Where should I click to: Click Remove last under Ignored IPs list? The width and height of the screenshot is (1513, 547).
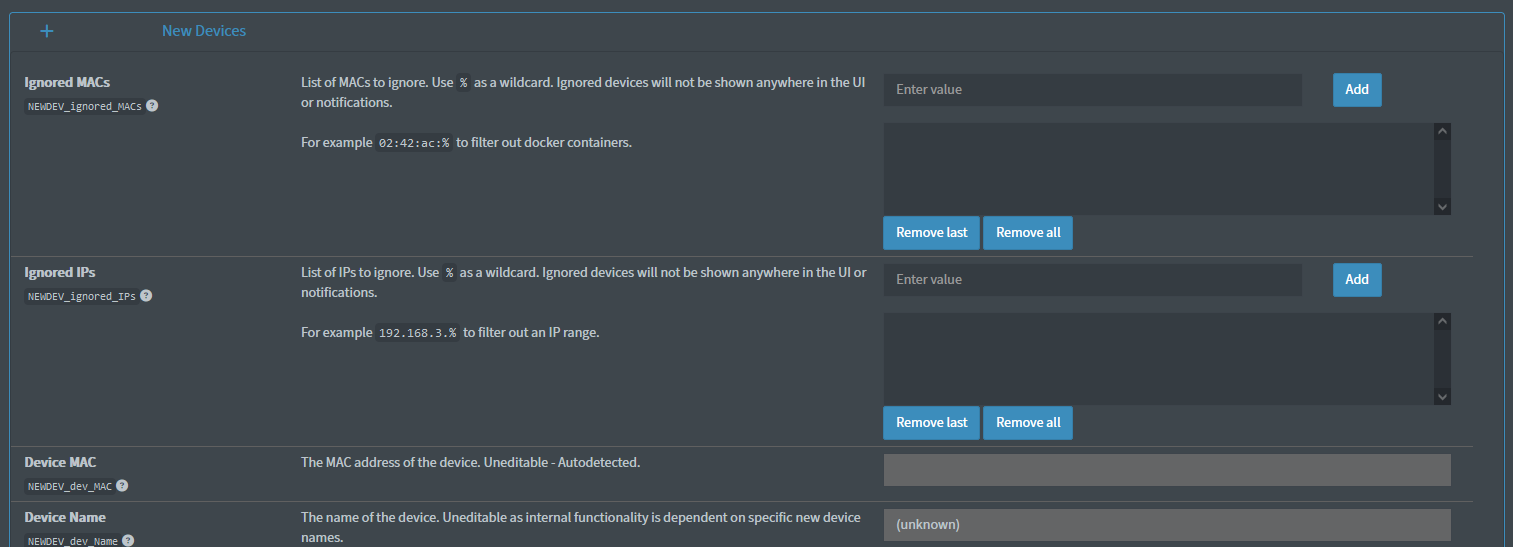coord(931,423)
